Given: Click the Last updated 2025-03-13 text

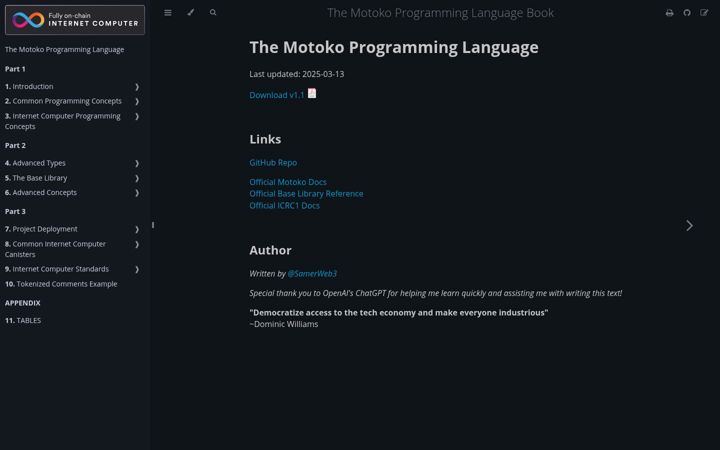Looking at the screenshot, I should [x=297, y=74].
